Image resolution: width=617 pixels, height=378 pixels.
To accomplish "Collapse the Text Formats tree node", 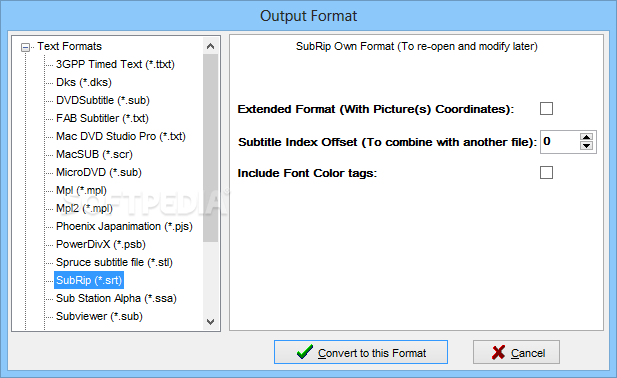I will tap(26, 48).
